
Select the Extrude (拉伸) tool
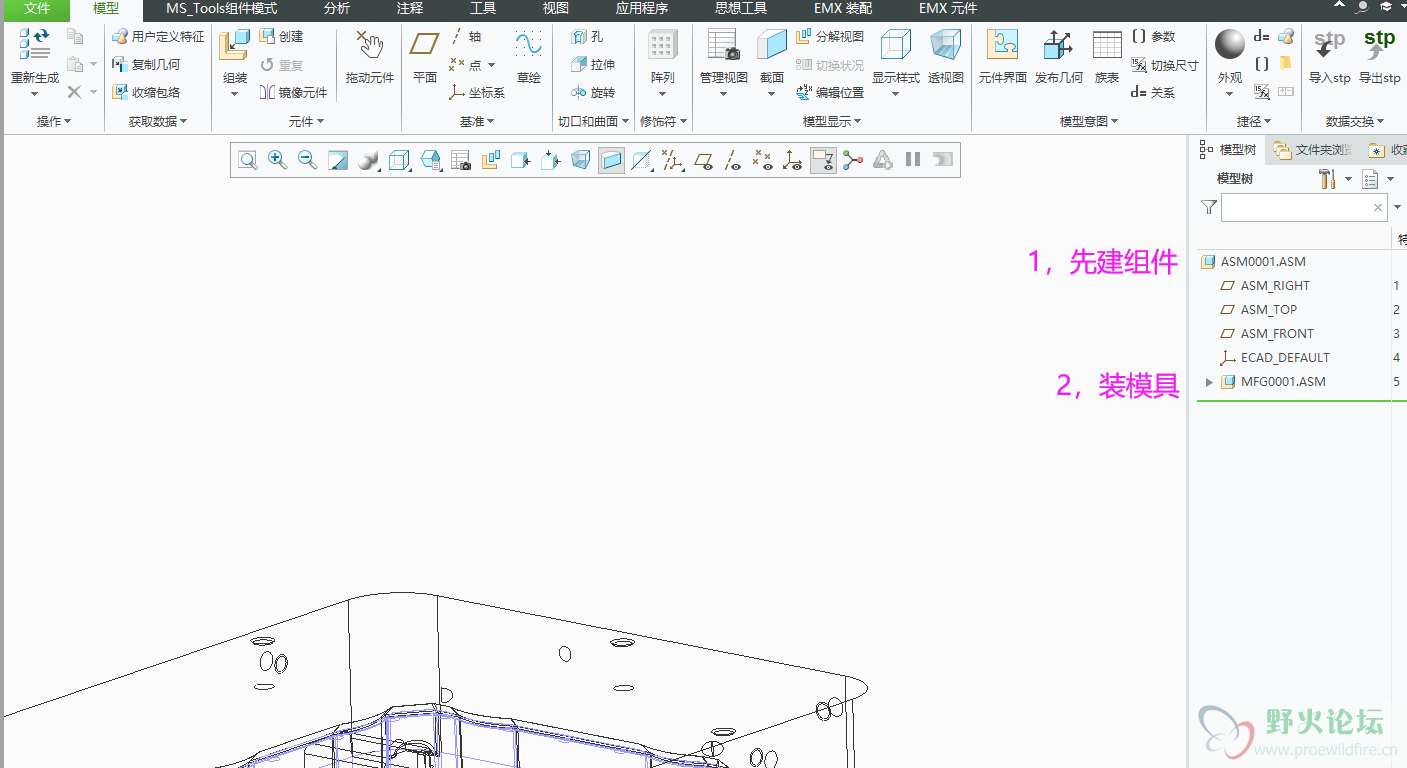pyautogui.click(x=593, y=64)
